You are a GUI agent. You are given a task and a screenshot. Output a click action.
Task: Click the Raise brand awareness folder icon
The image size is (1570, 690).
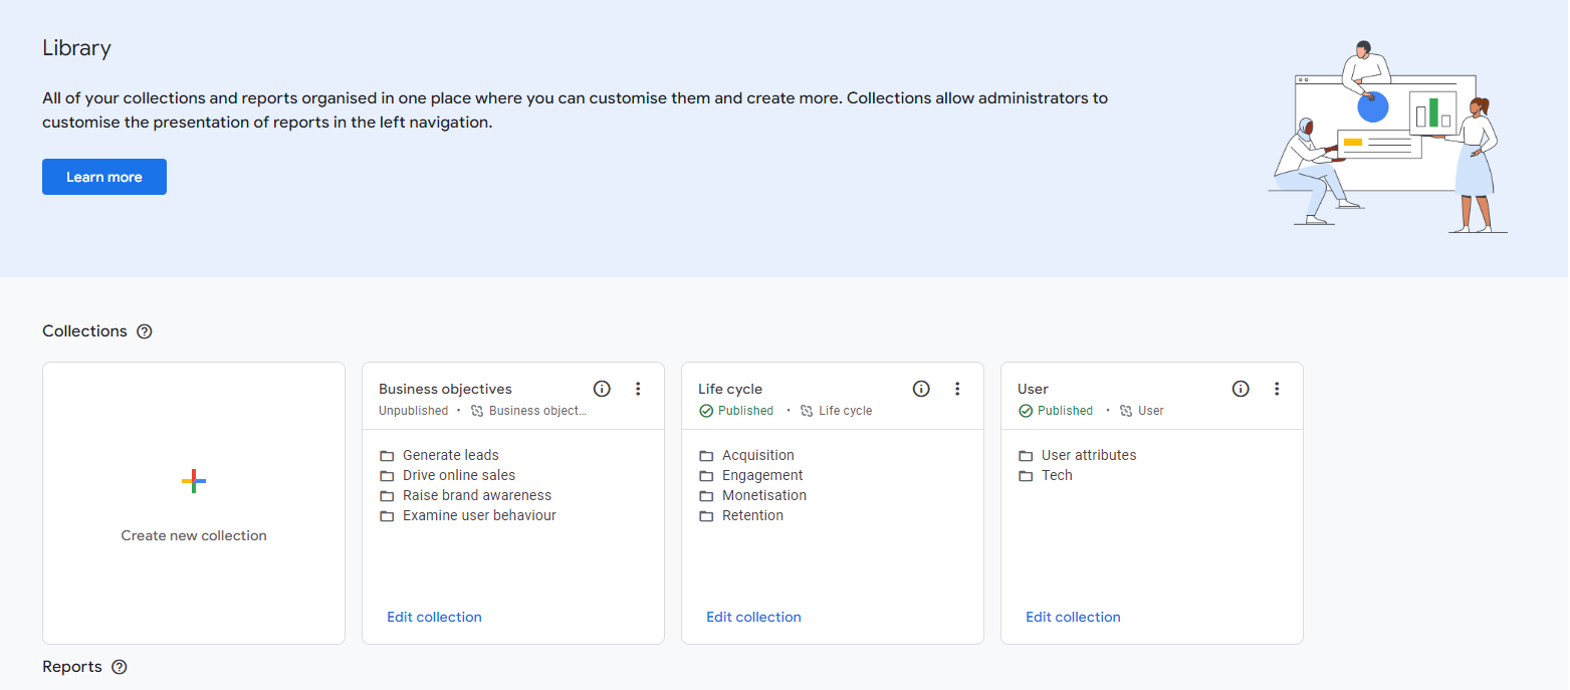click(387, 496)
